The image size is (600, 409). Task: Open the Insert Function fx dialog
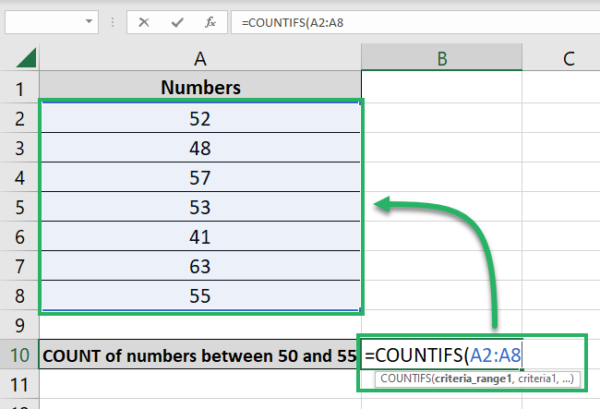coord(210,23)
